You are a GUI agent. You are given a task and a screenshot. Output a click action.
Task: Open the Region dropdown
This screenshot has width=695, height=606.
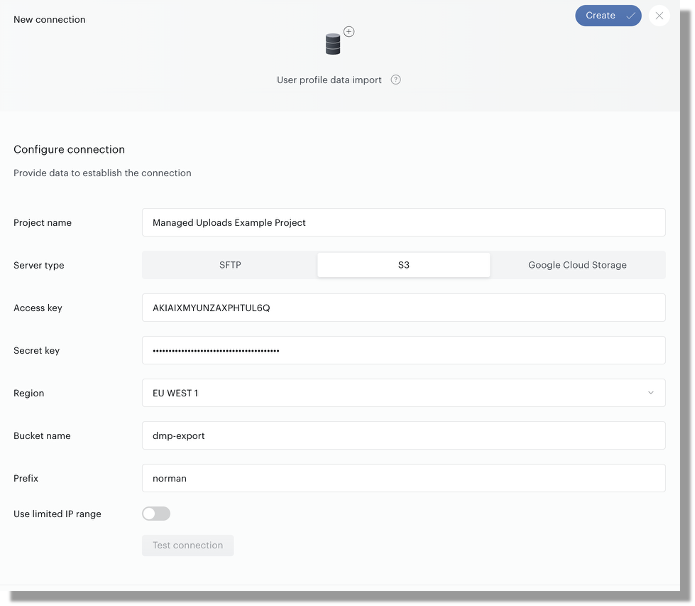[403, 393]
